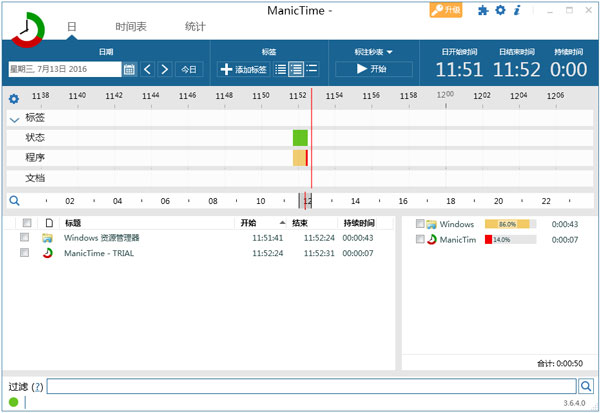Check the ManicTime - TRIAL row checkbox

[x=24, y=253]
